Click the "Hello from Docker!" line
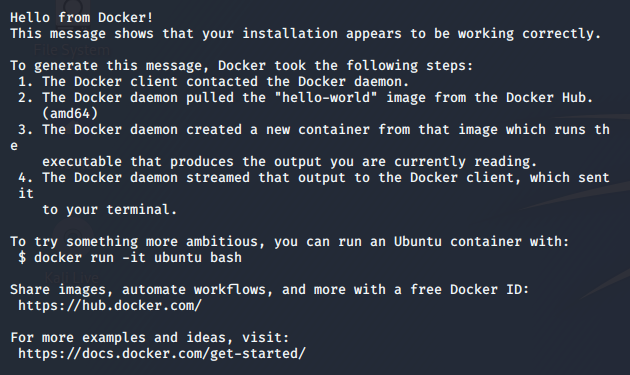Viewport: 630px width, 375px height. tap(82, 18)
